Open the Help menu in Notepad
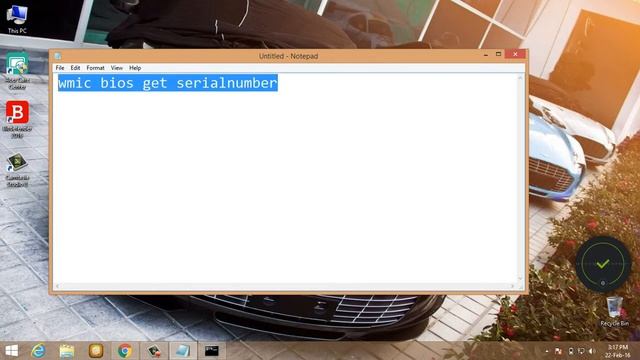The width and height of the screenshot is (640, 360). click(135, 68)
